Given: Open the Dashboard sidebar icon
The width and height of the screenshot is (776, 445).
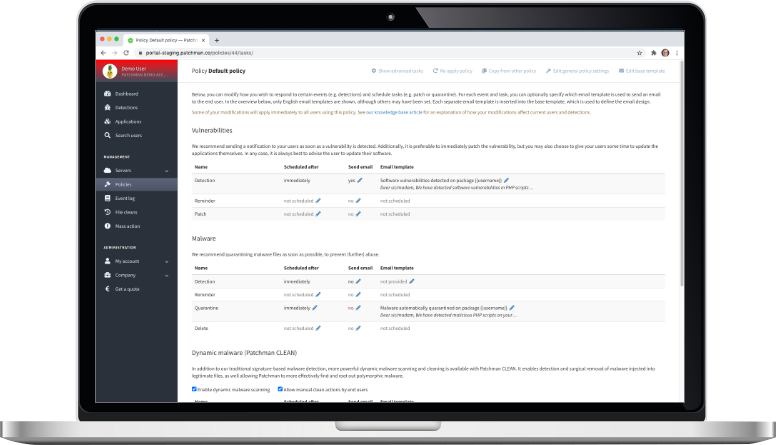Looking at the screenshot, I should point(107,94).
